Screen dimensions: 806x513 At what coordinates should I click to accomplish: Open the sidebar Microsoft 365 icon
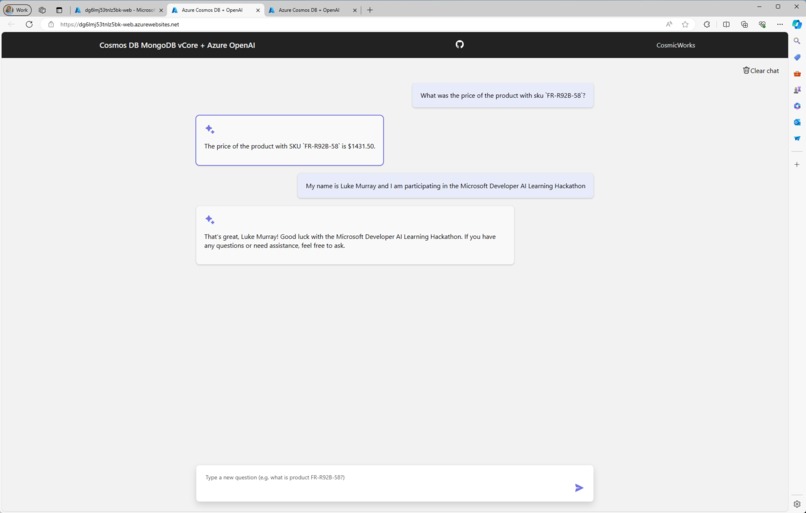797,106
